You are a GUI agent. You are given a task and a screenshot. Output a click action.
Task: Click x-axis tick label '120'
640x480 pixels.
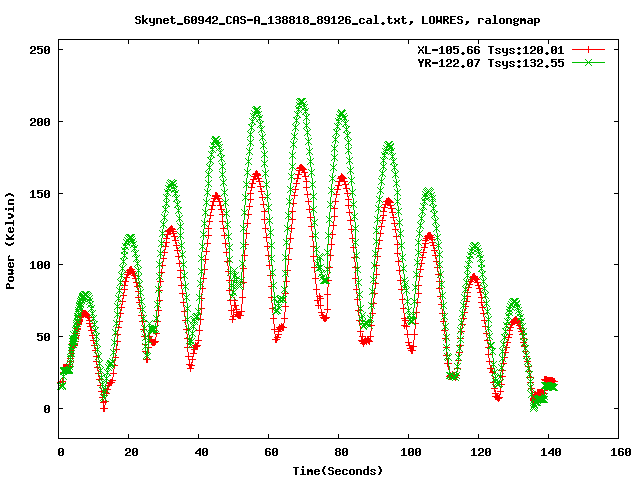[481, 452]
